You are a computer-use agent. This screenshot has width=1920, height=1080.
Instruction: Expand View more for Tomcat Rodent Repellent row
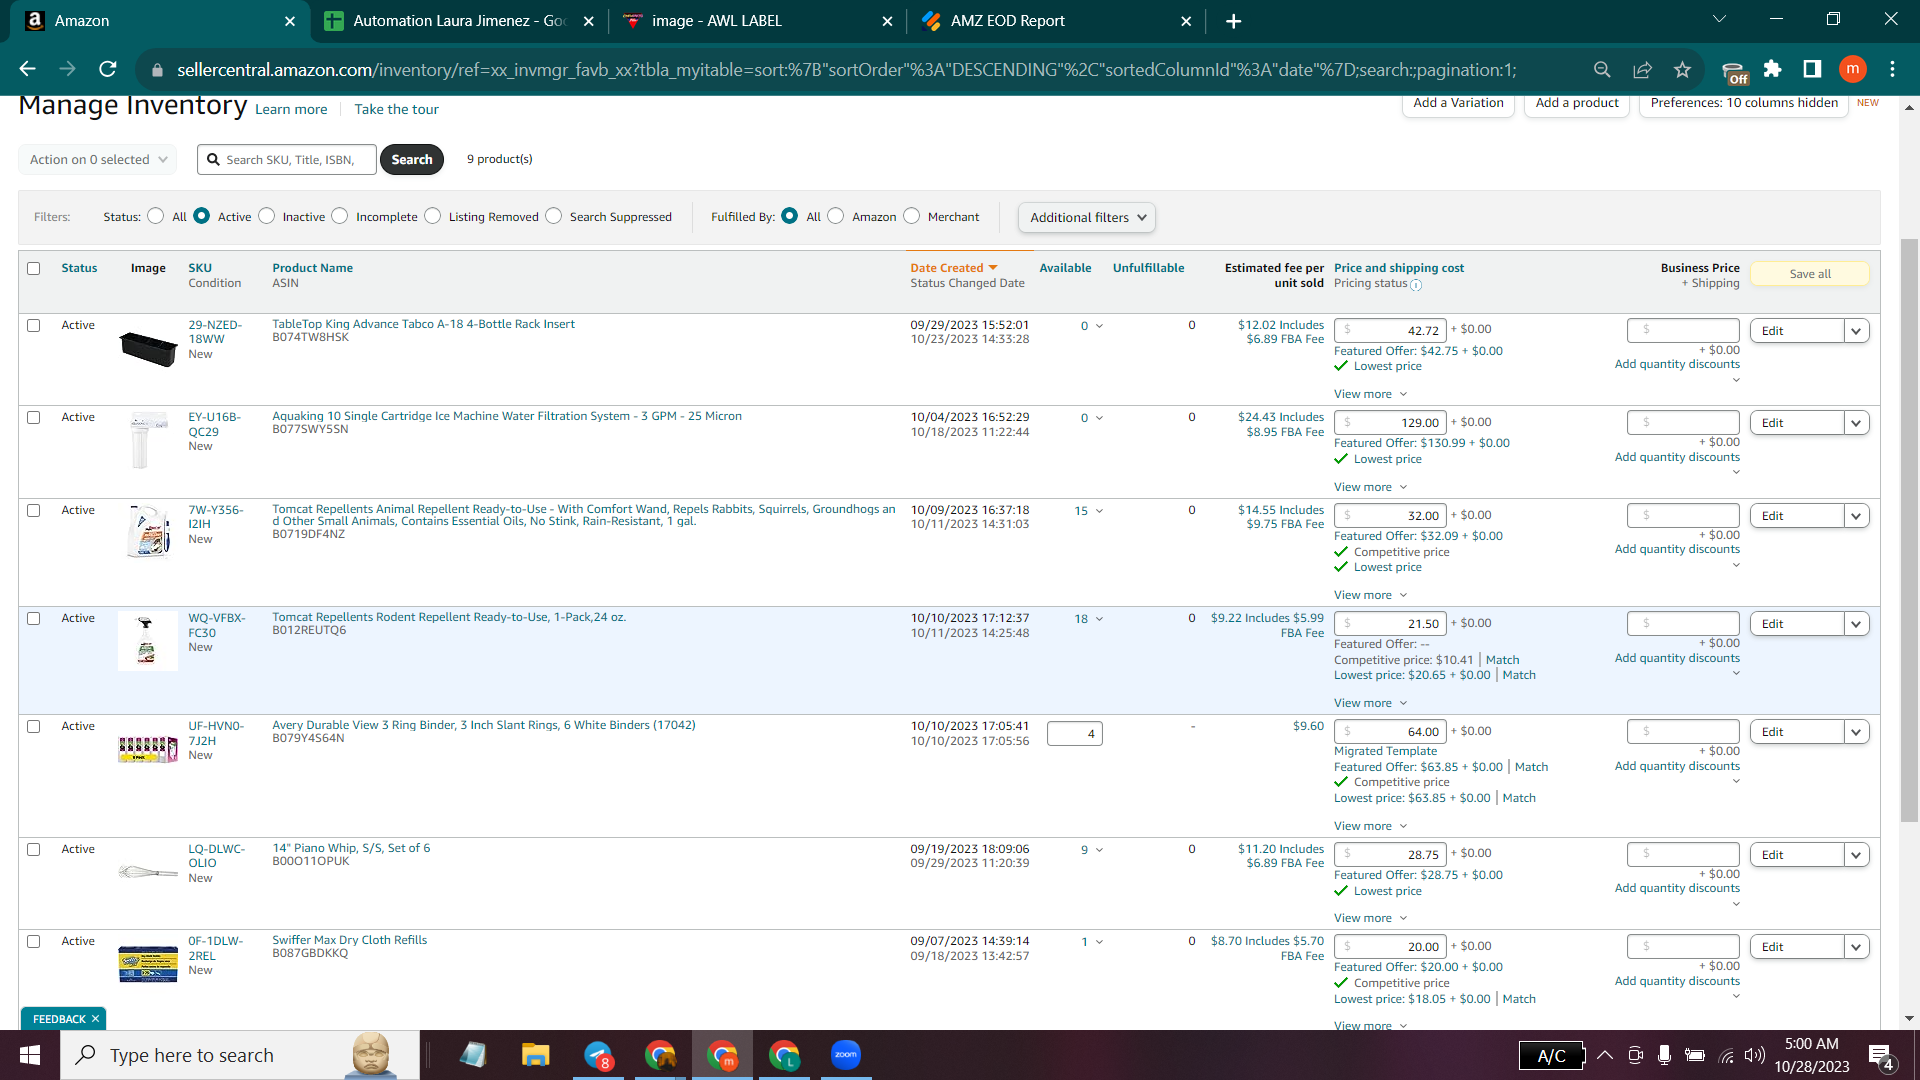(1371, 703)
